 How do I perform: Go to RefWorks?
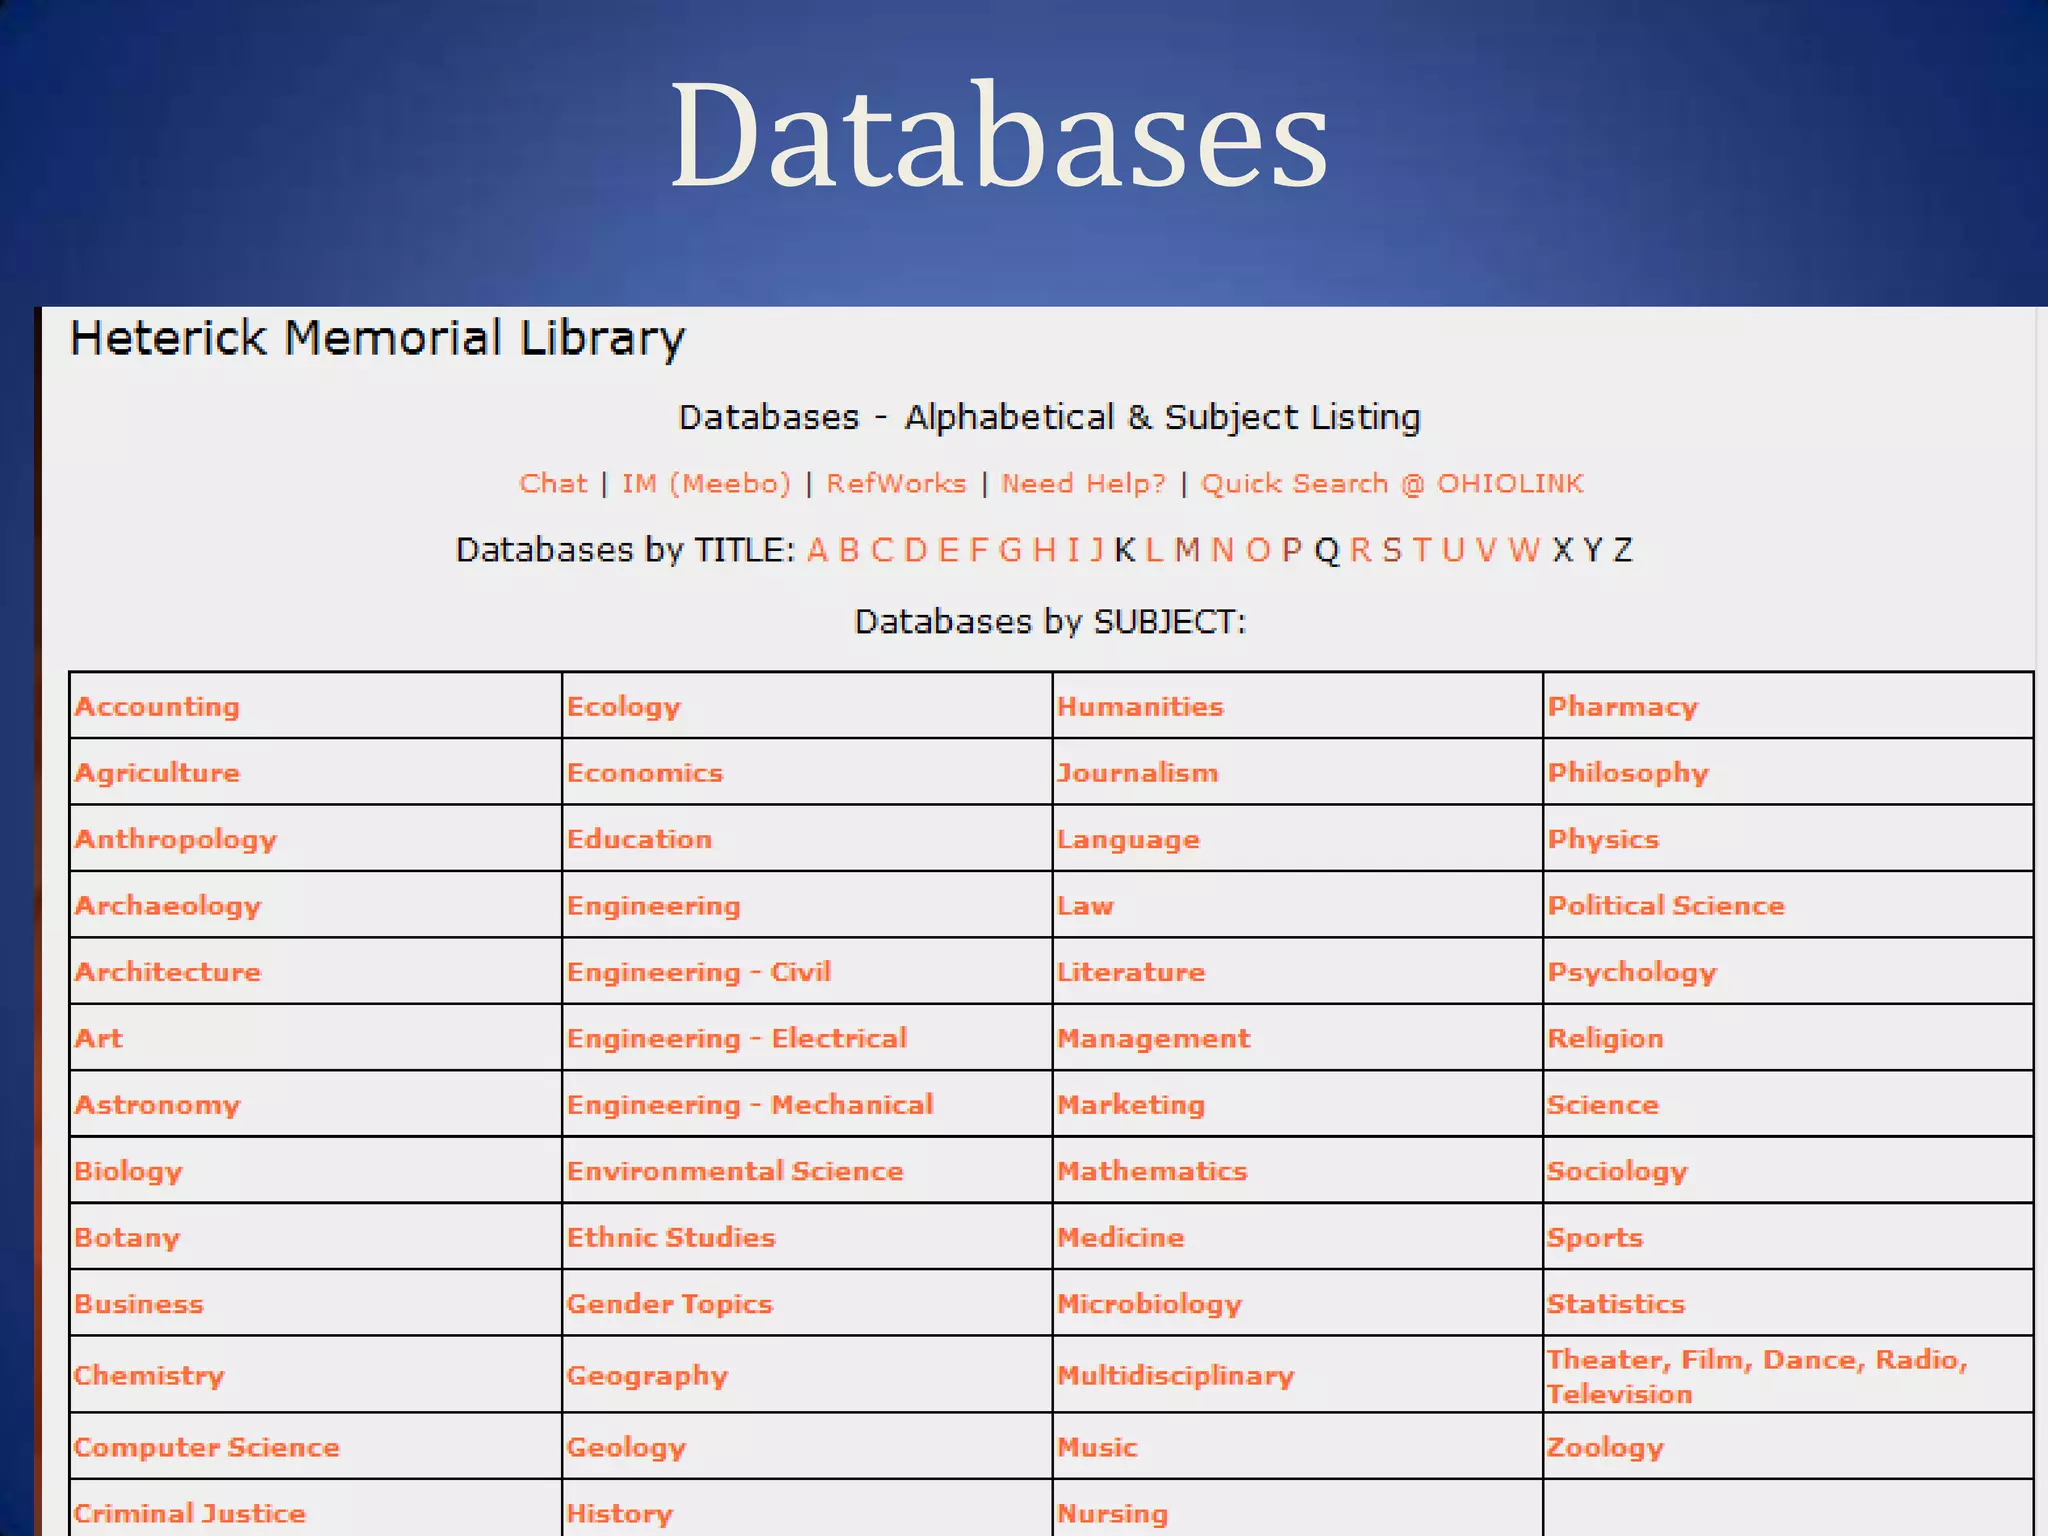coord(896,484)
